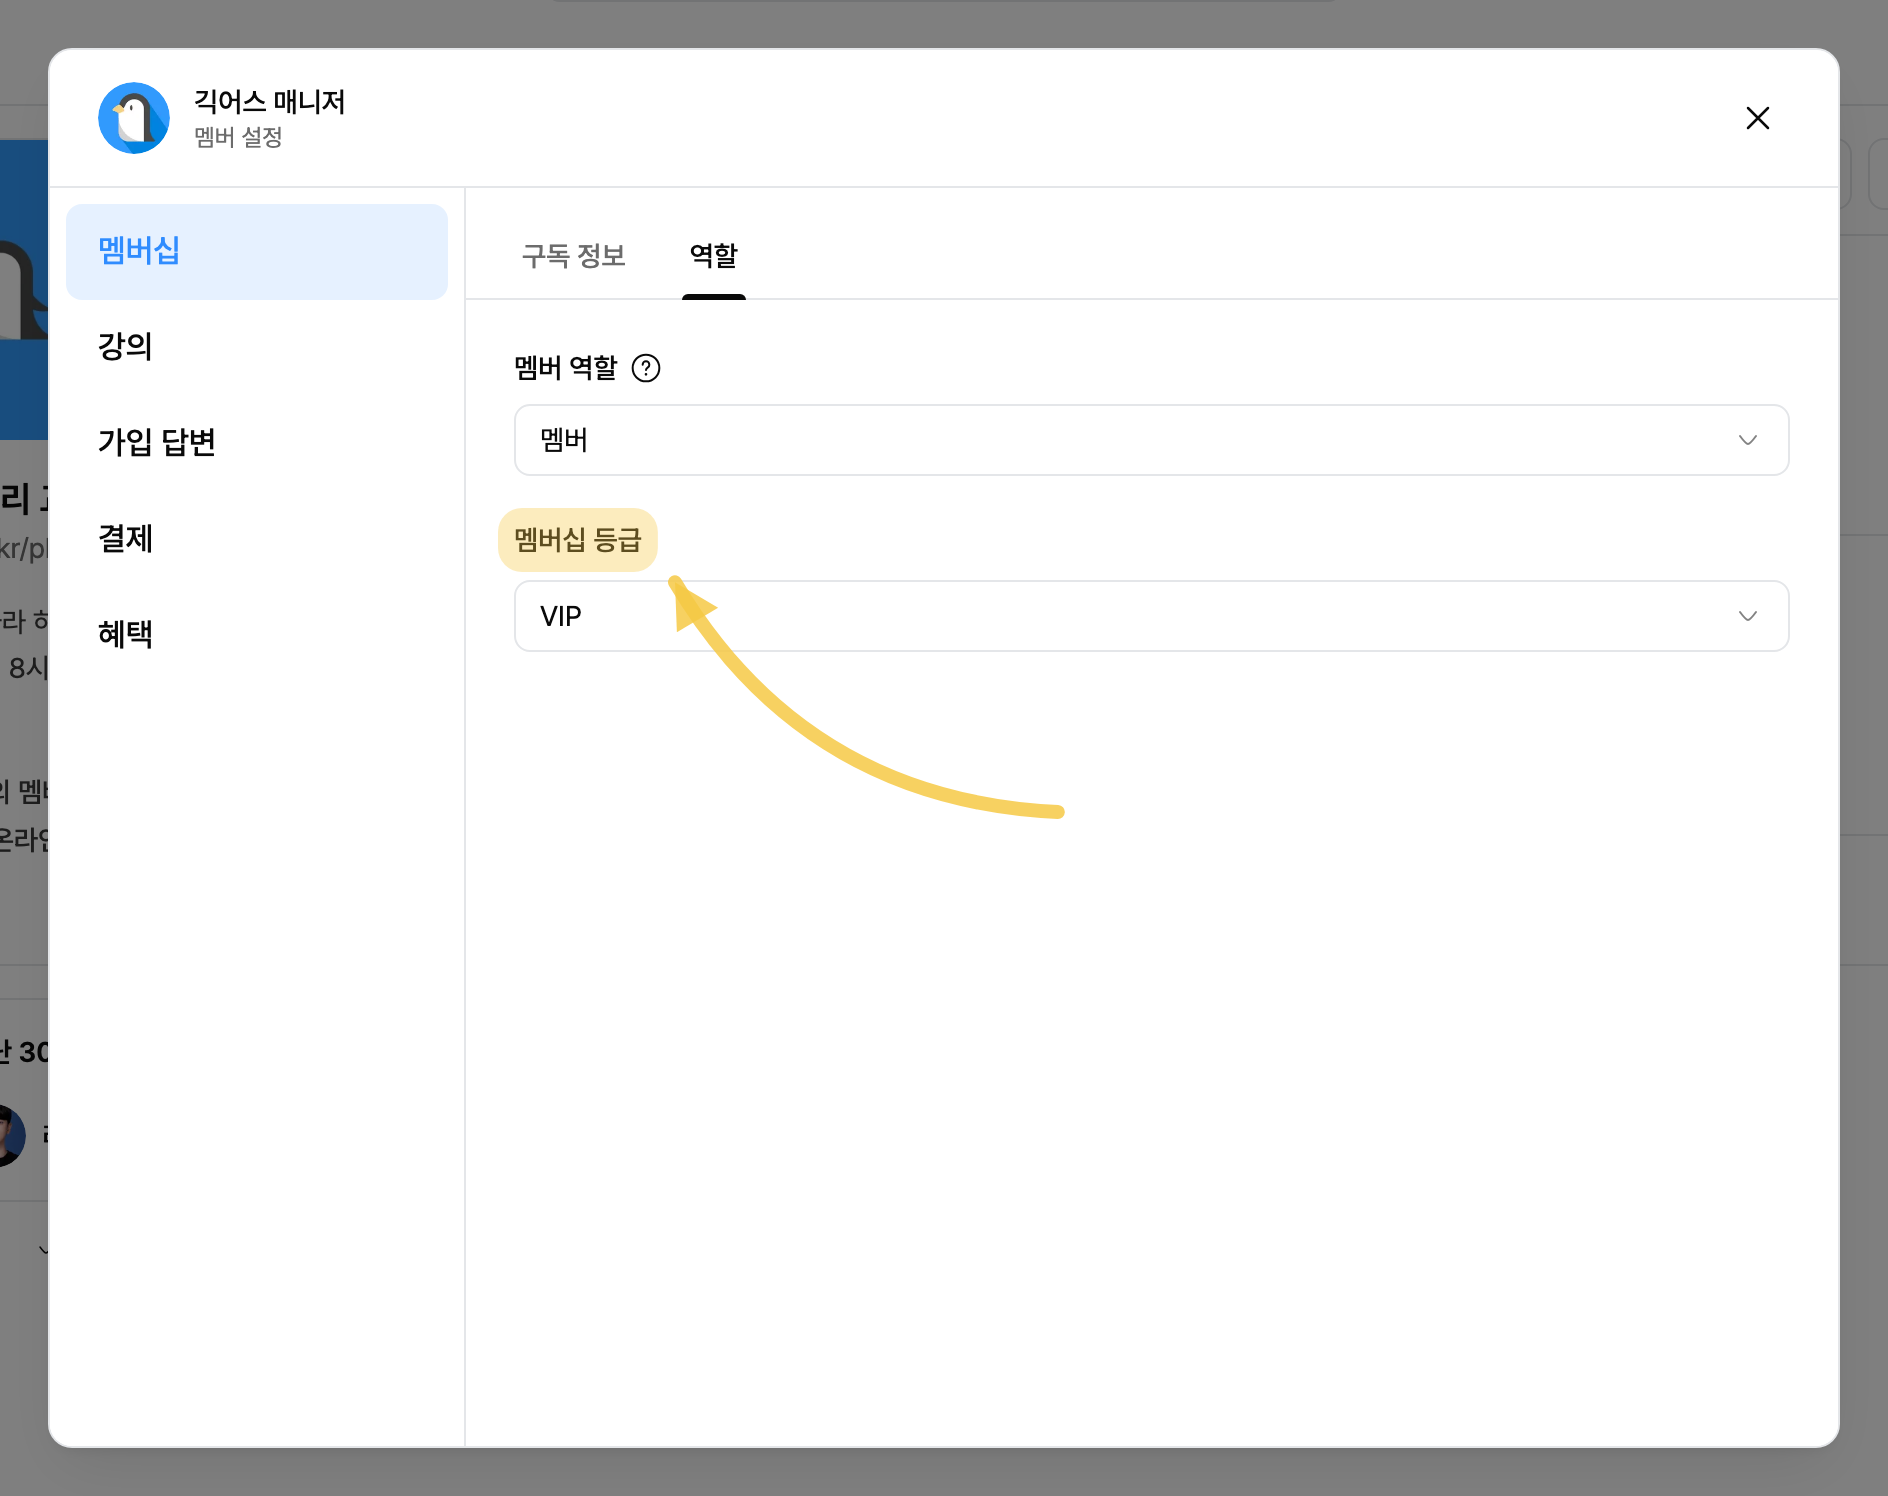Click the 멤버 역할 field label
This screenshot has height=1496, width=1888.
click(x=566, y=368)
